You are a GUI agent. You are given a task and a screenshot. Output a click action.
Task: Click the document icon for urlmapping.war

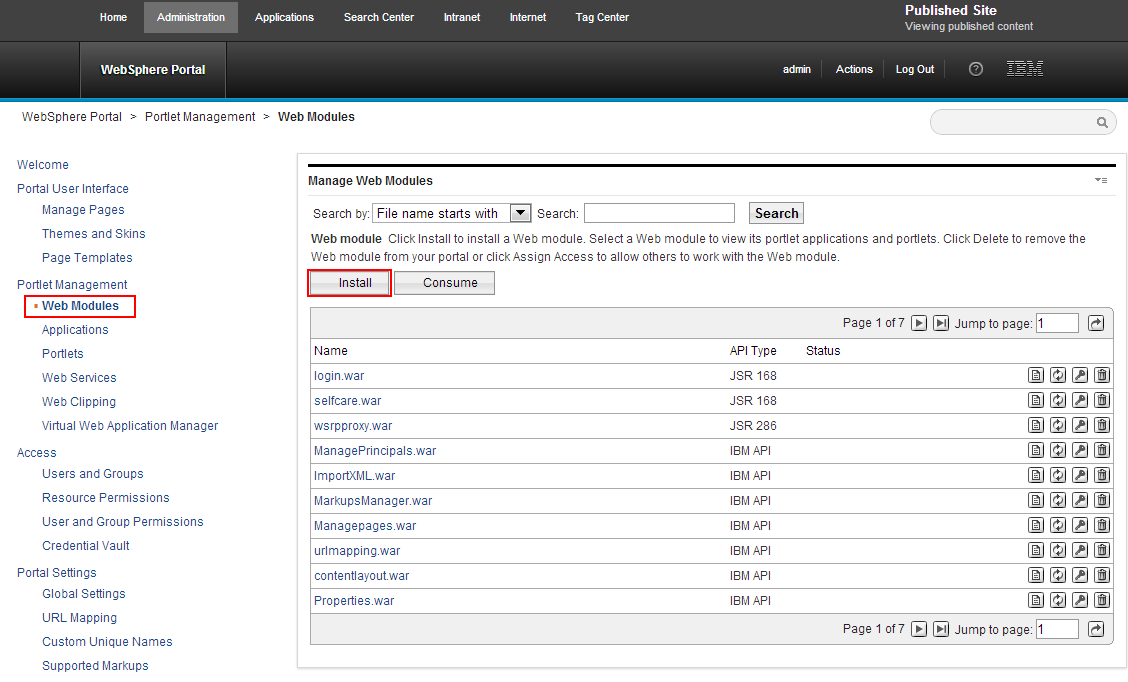click(1036, 550)
